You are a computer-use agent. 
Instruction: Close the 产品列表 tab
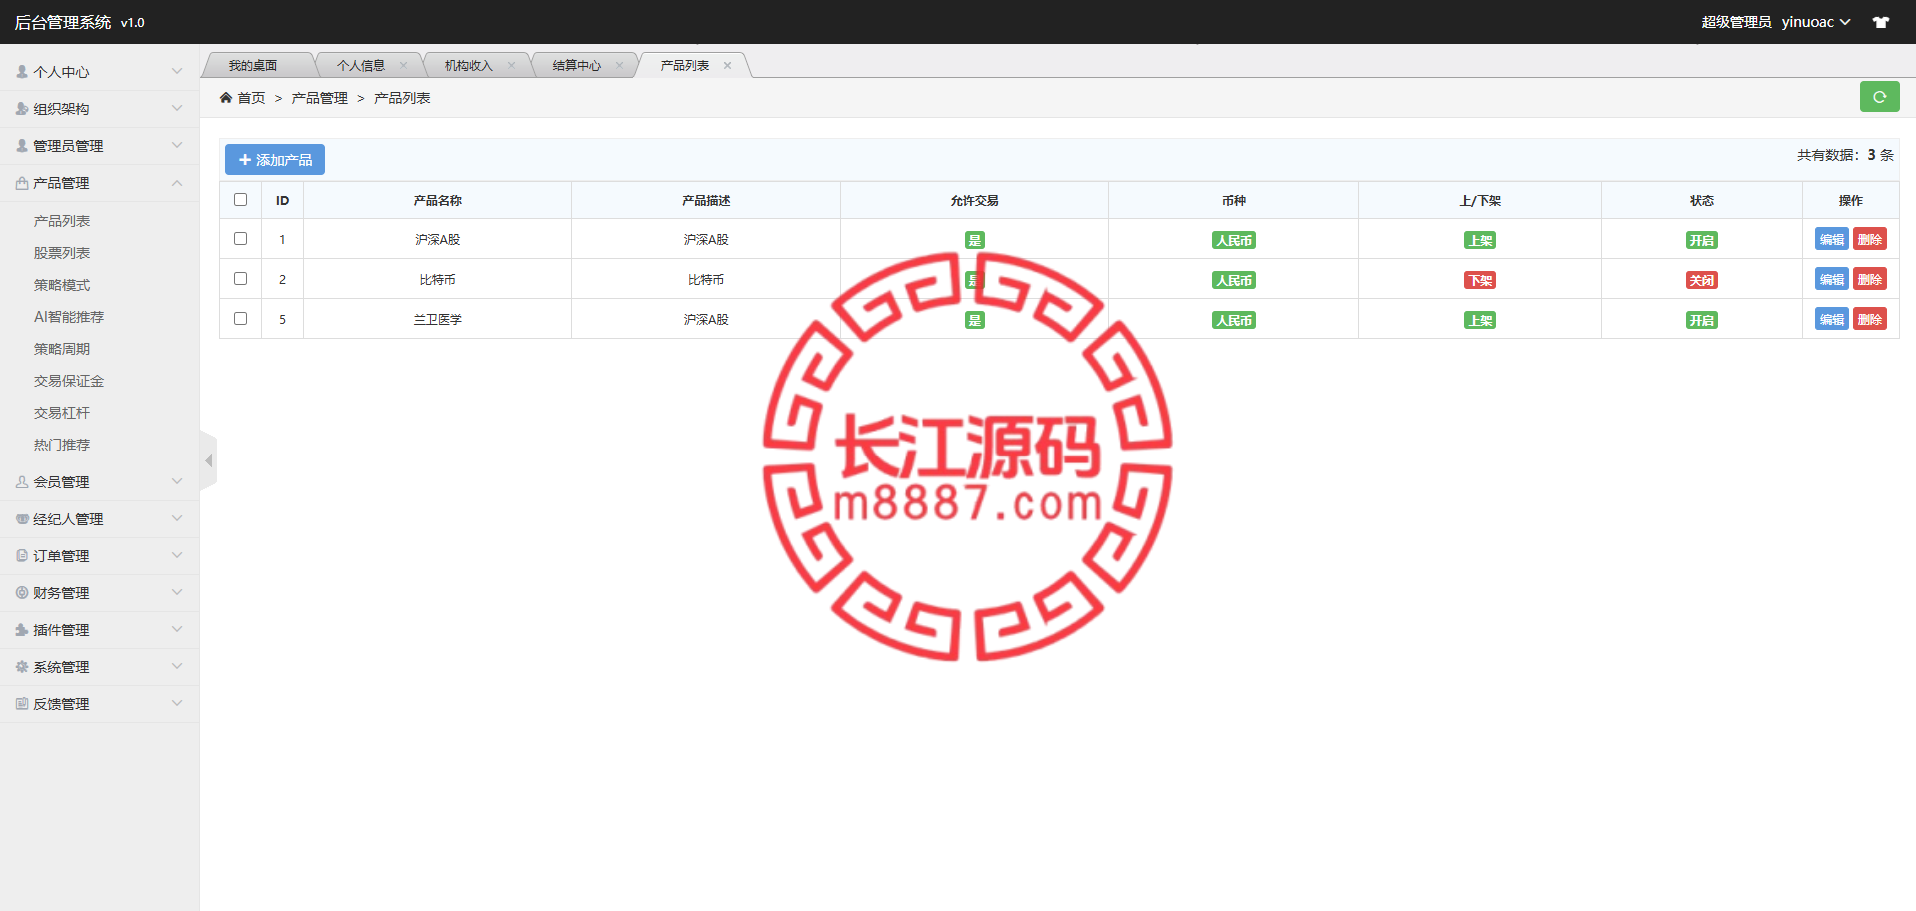pyautogui.click(x=727, y=66)
